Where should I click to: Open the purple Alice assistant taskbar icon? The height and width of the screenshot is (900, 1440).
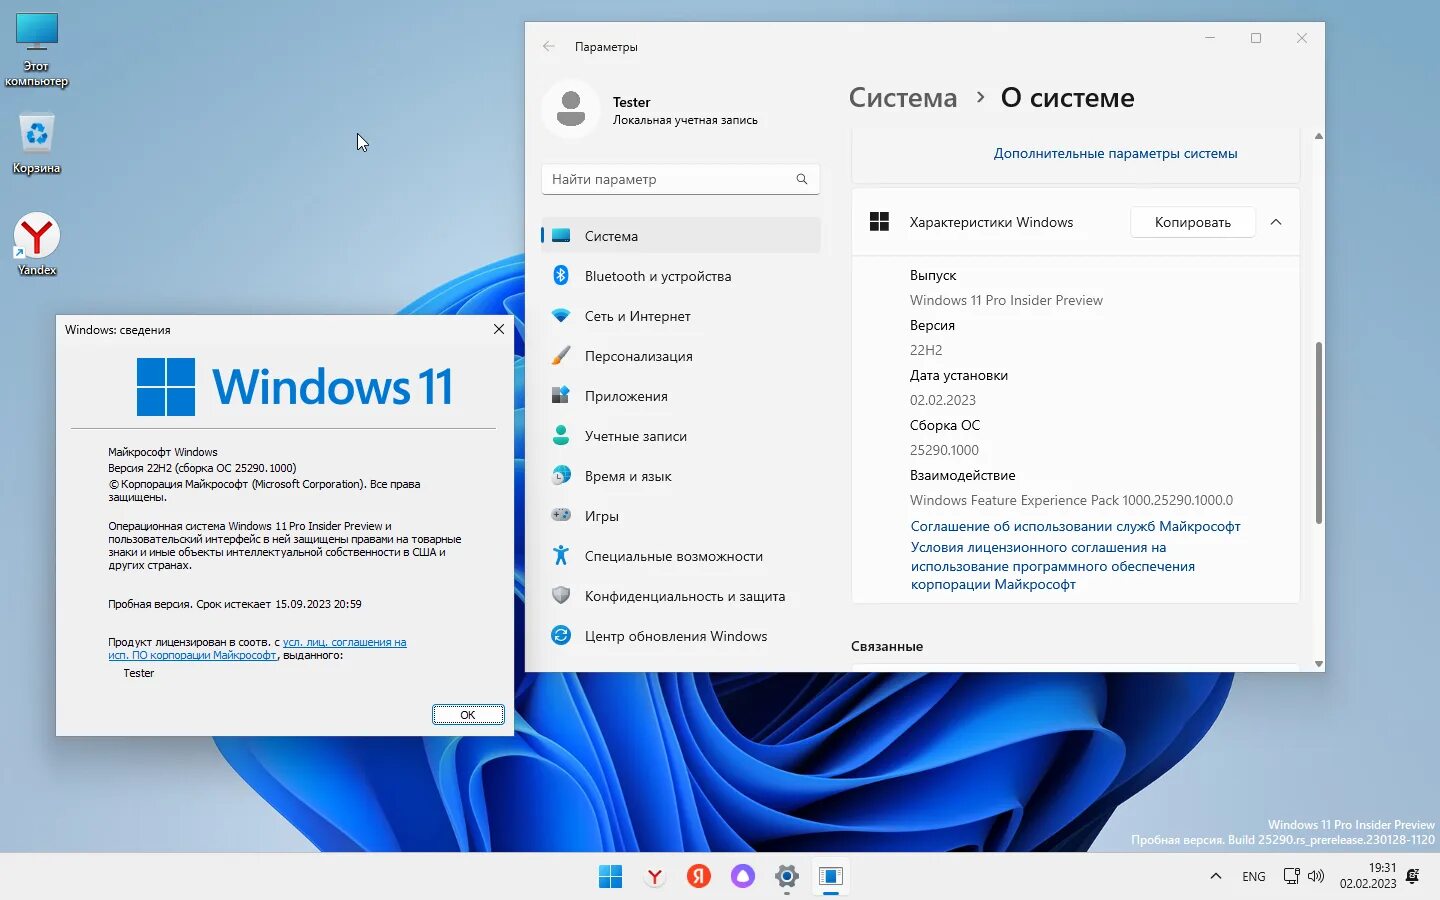coord(742,877)
